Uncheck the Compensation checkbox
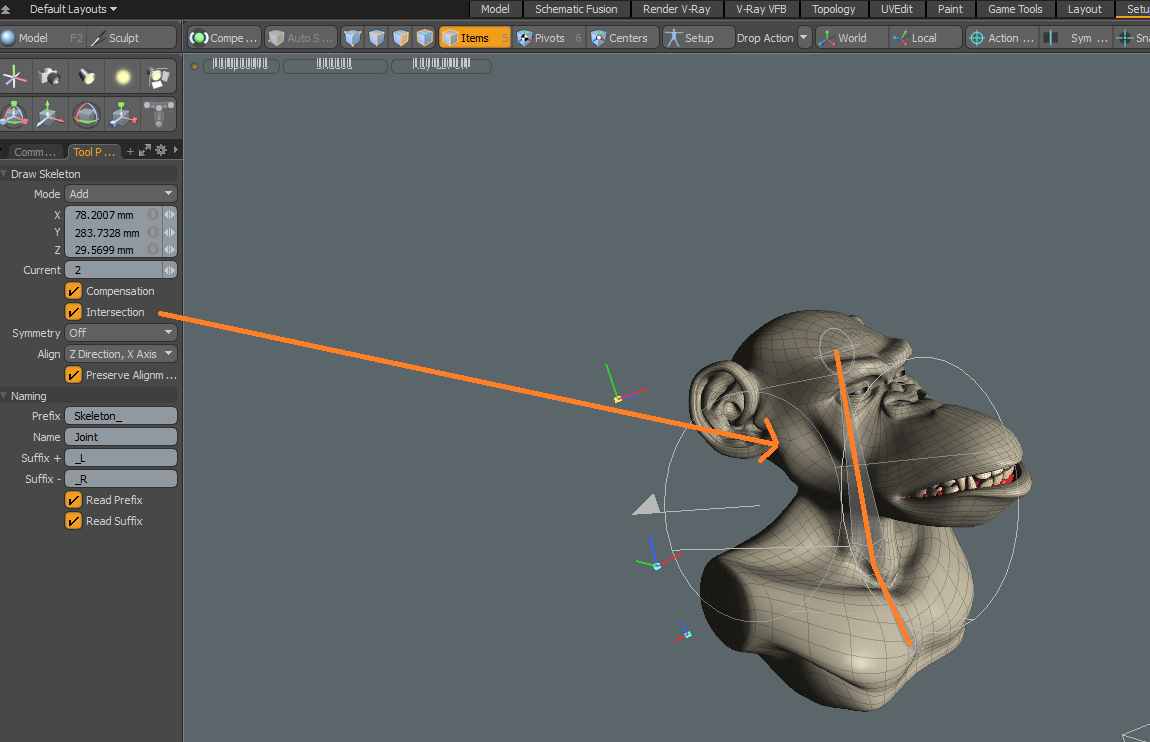This screenshot has width=1150, height=742. (73, 291)
